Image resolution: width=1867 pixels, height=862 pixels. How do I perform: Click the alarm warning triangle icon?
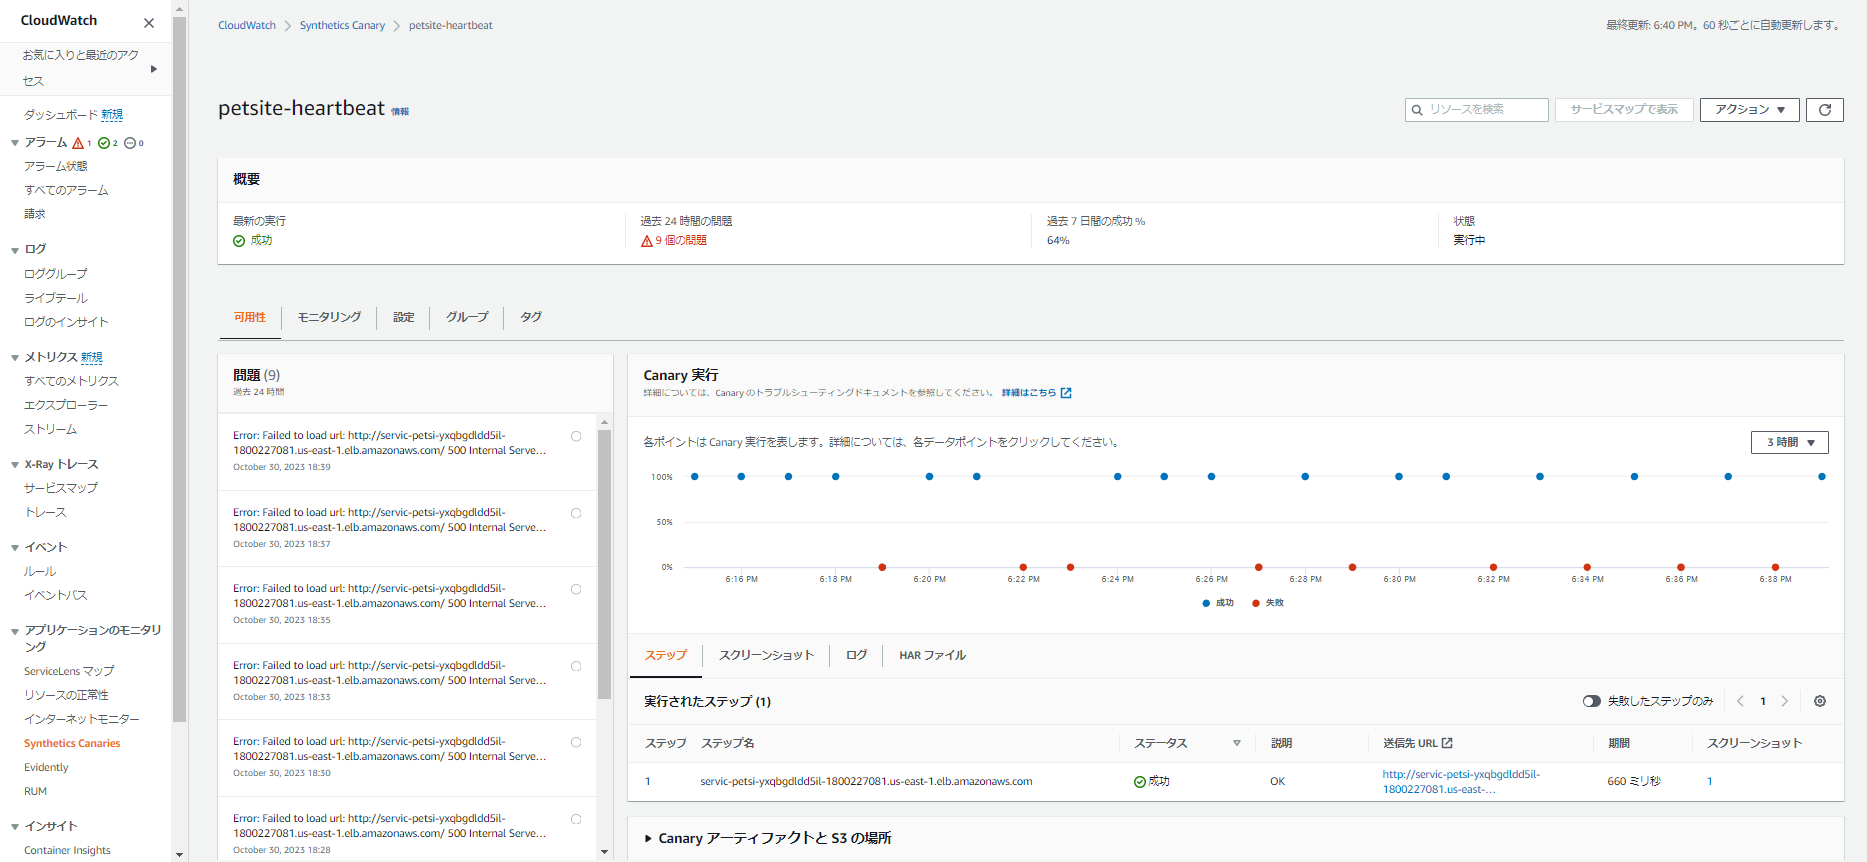click(78, 143)
